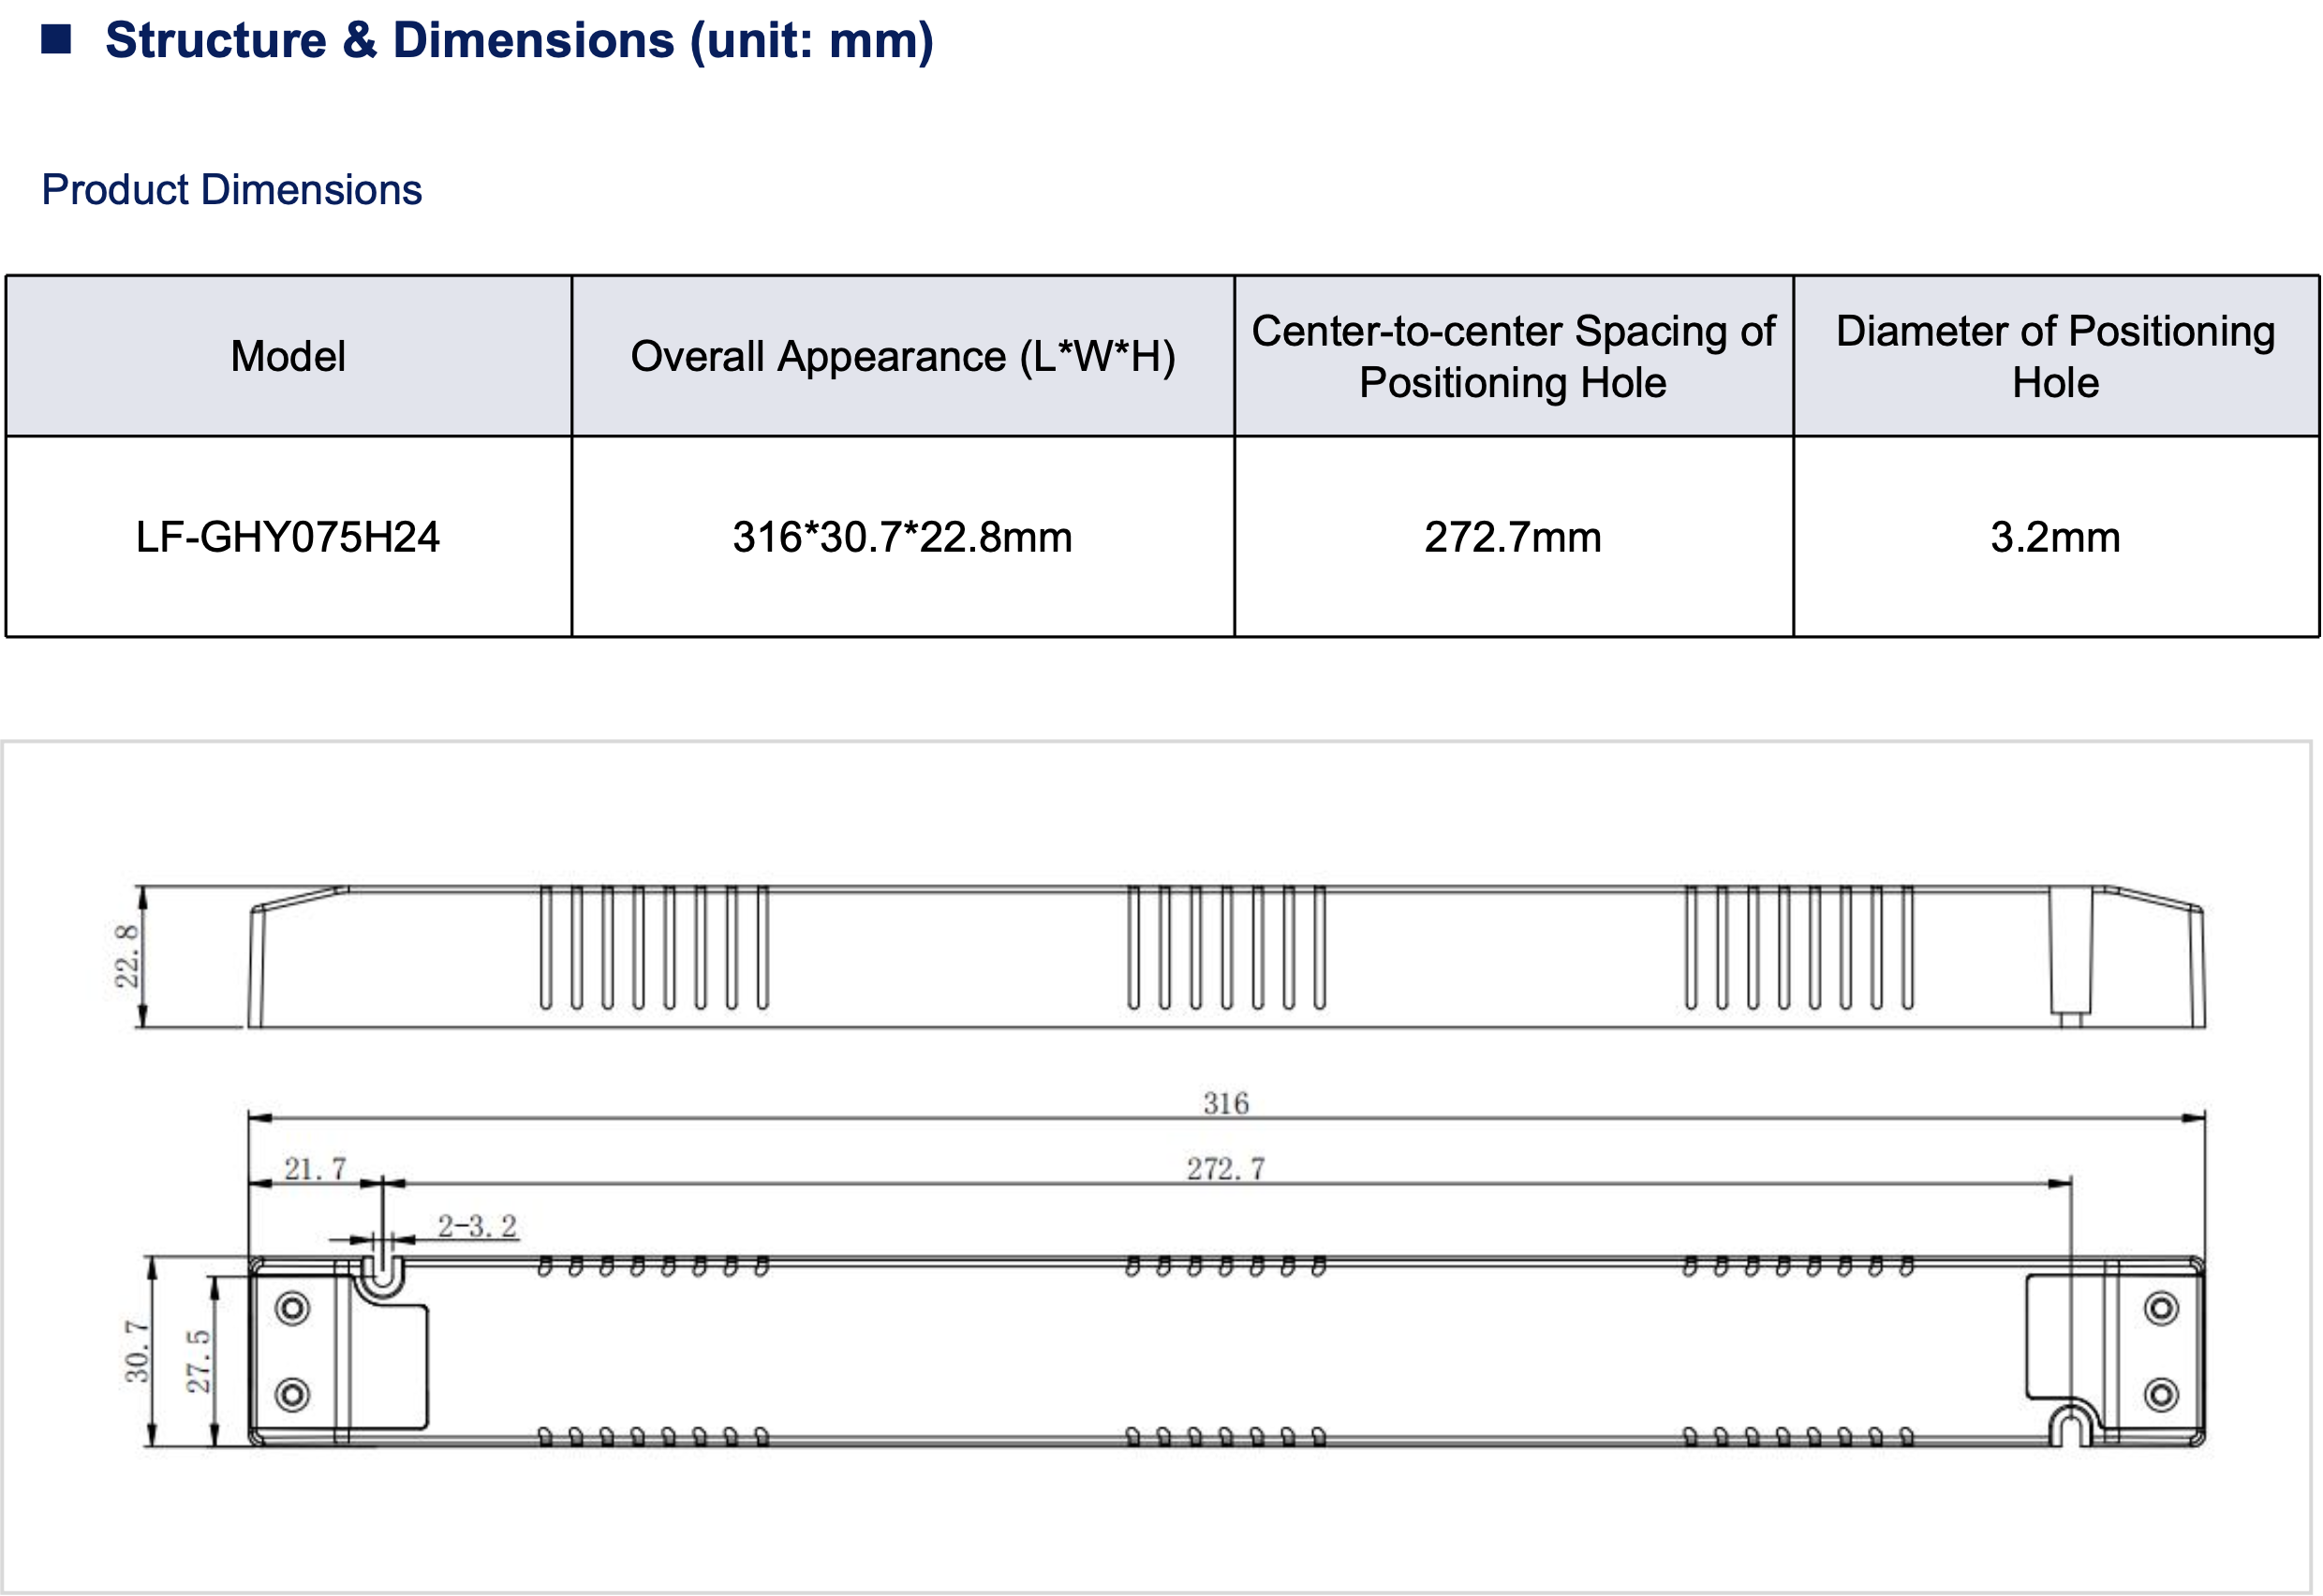Click the 2-3.2 hole diameter label
The image size is (2323, 1596).
(477, 1226)
